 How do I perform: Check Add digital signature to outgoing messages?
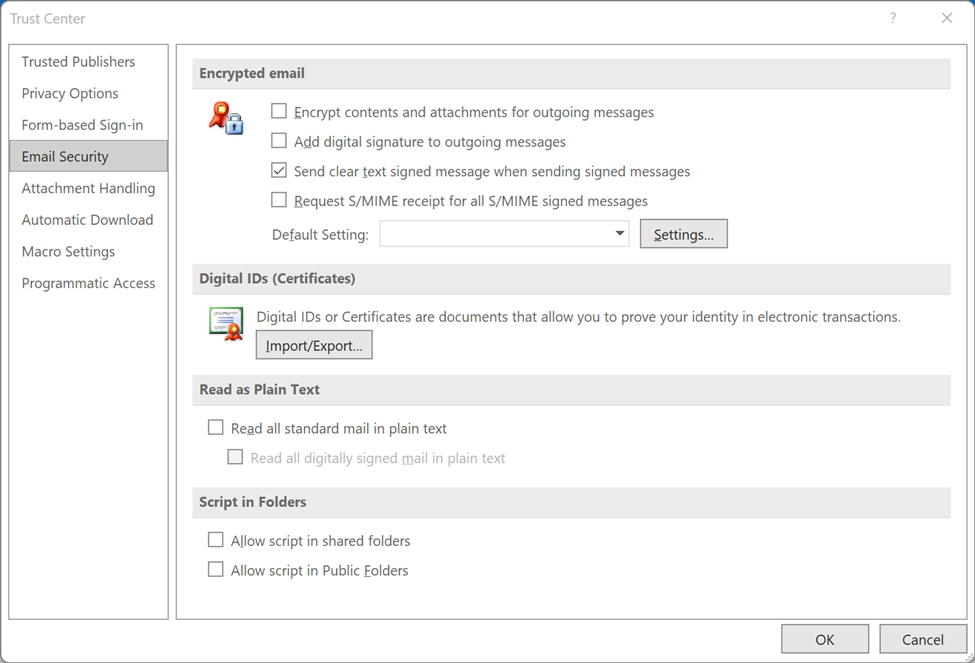click(x=279, y=141)
